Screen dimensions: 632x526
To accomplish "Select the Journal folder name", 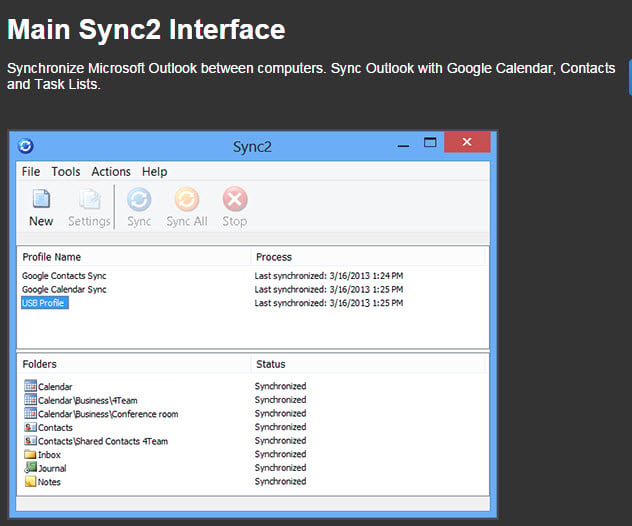I will click(52, 468).
